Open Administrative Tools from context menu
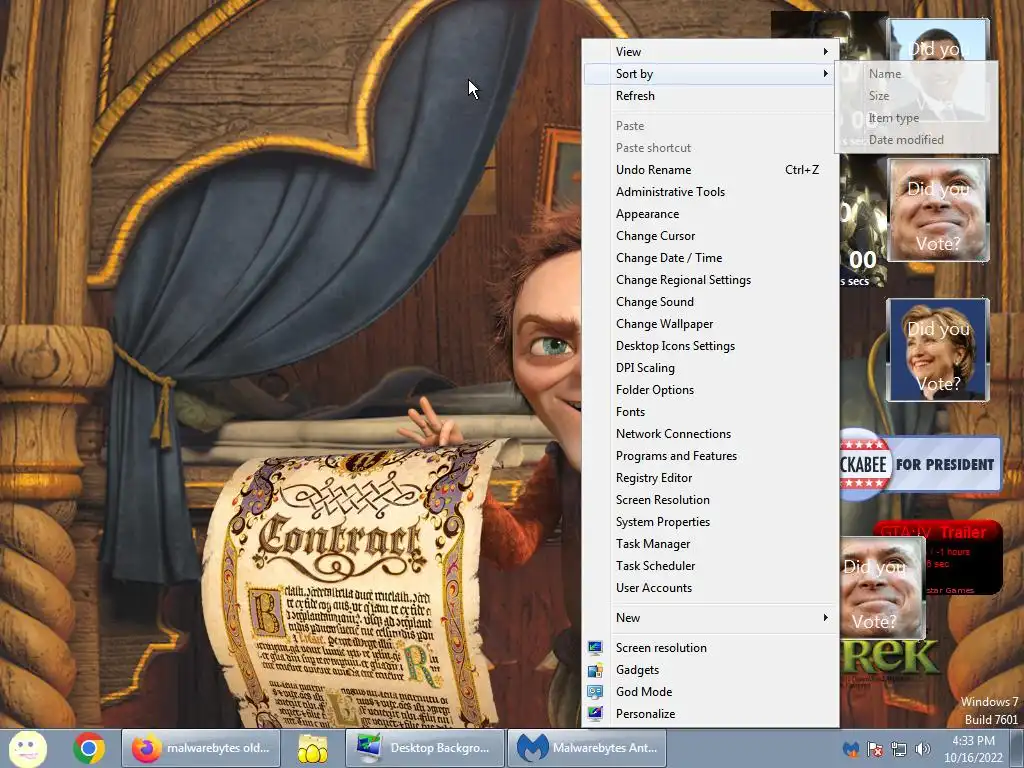This screenshot has height=768, width=1024. 710,192
